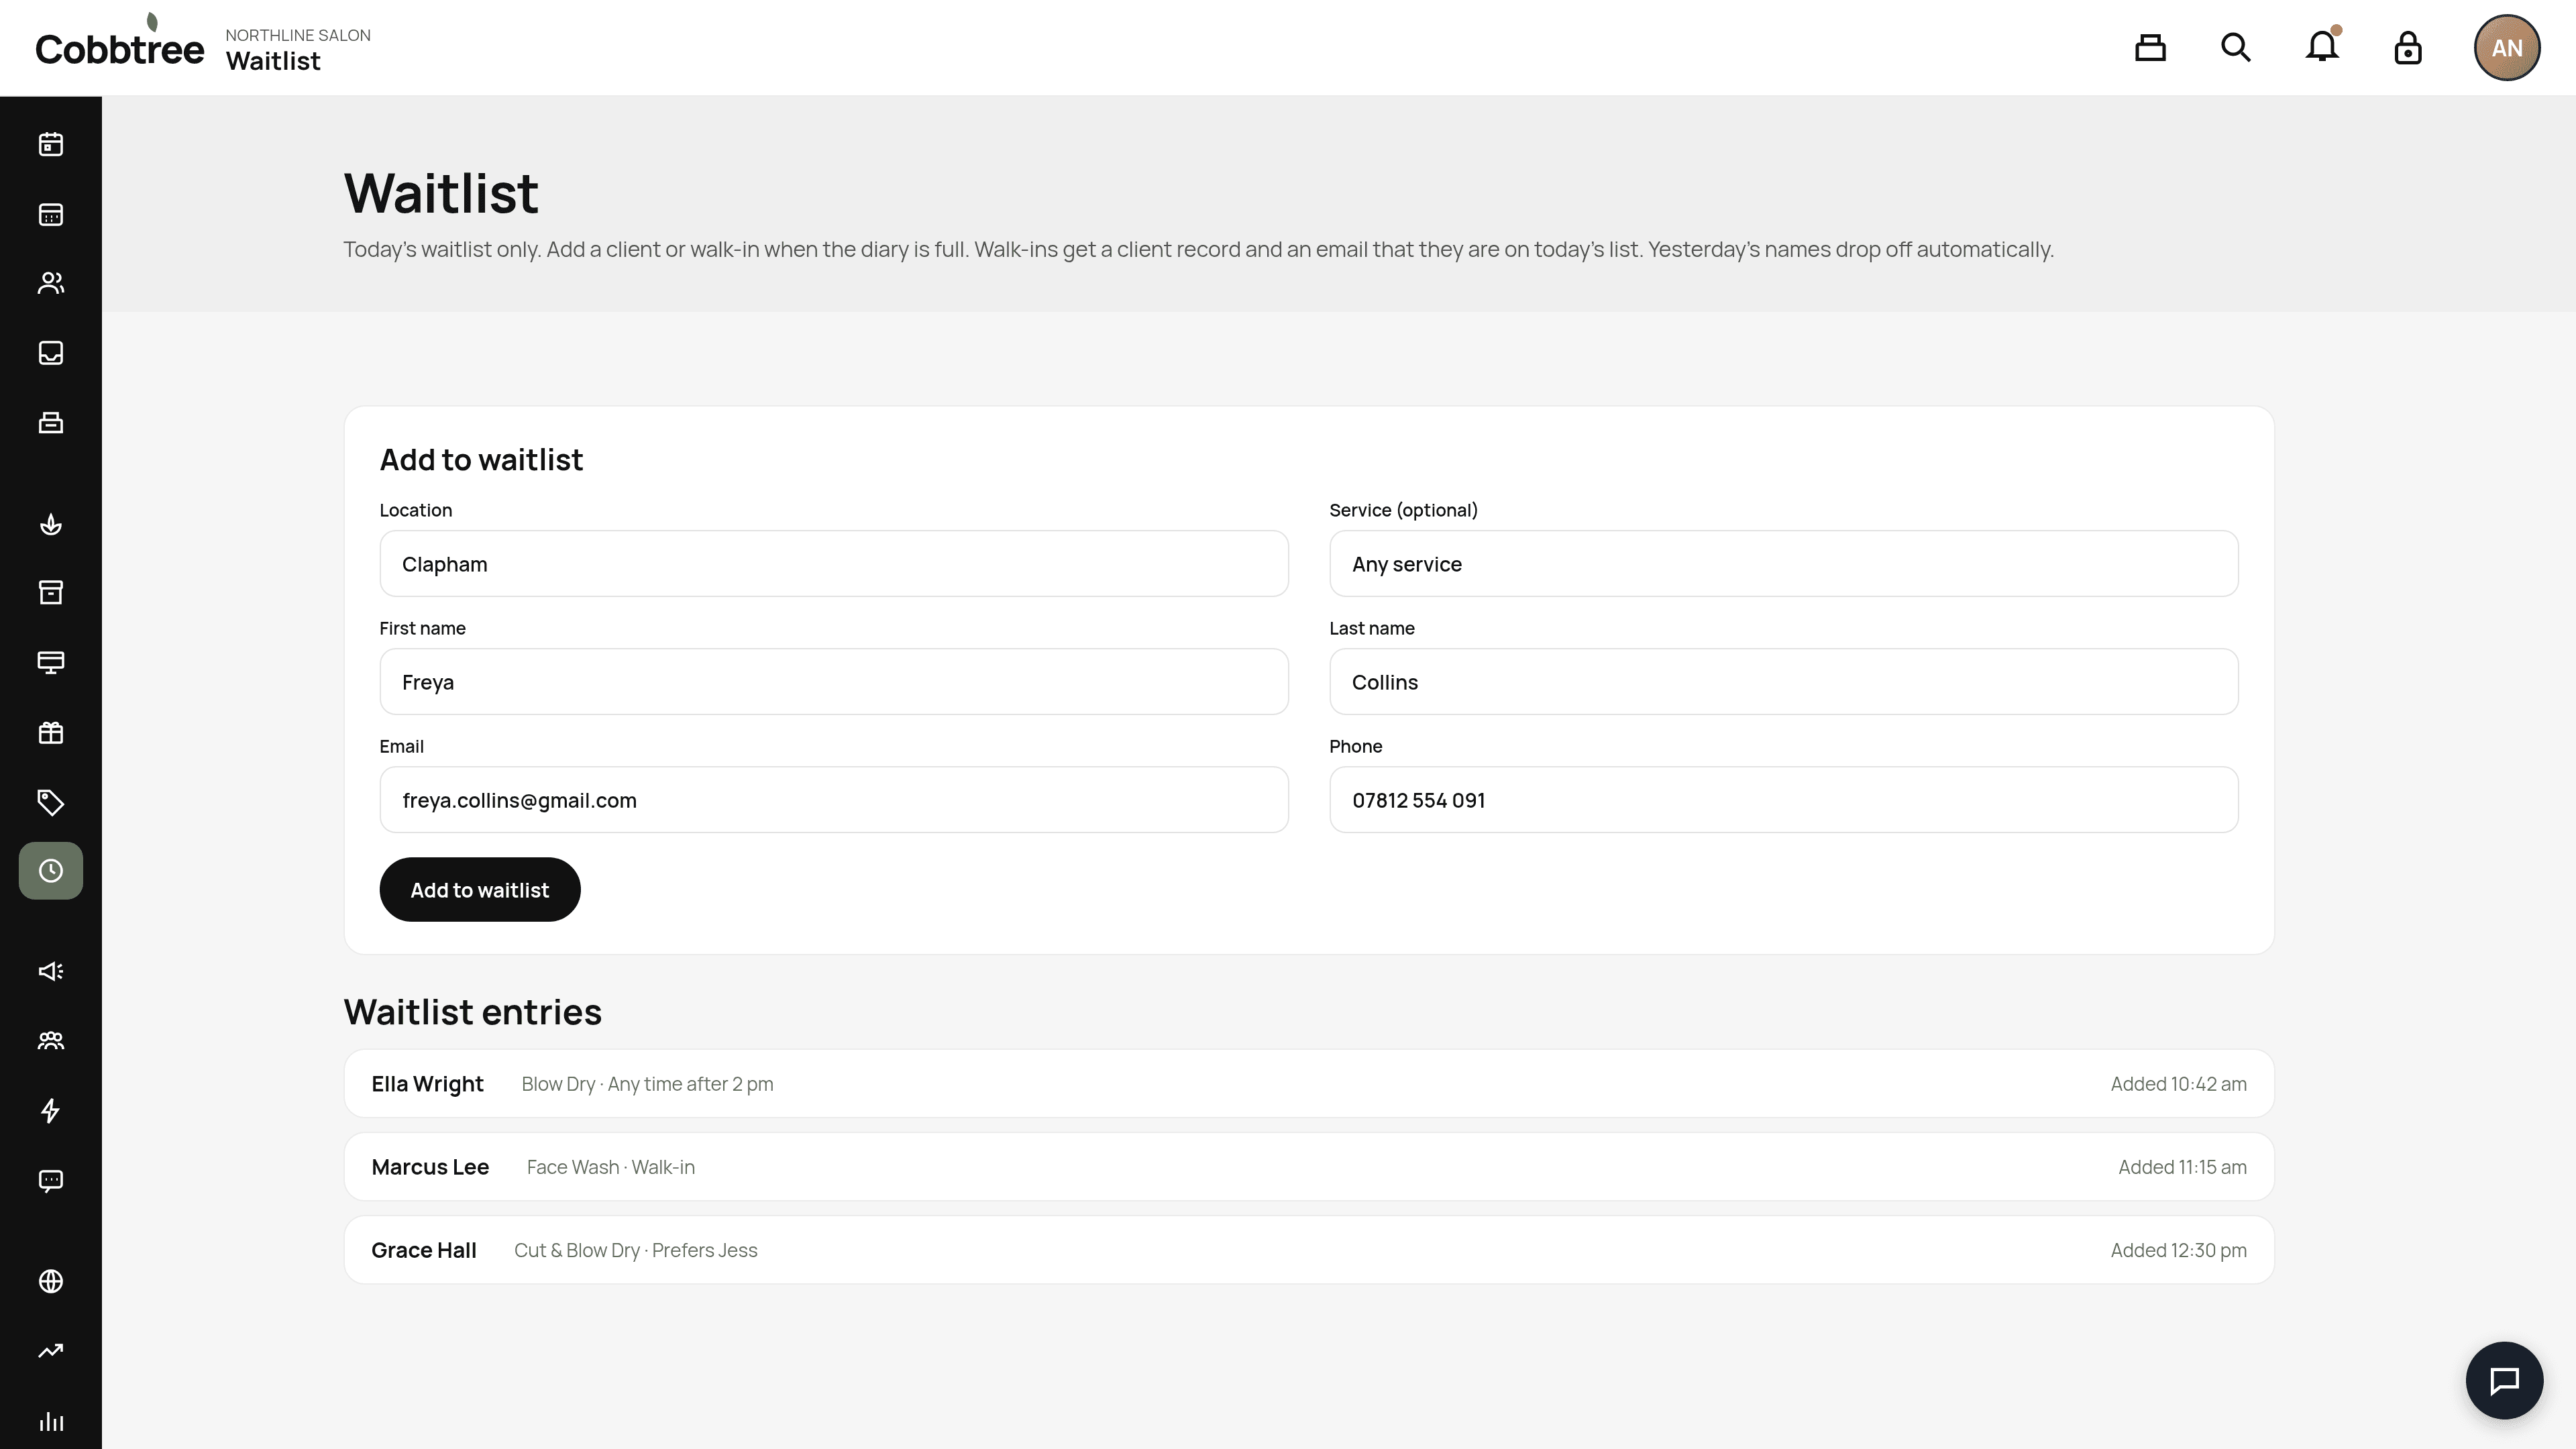This screenshot has width=2576, height=1449.
Task: Select the Grace Hall waitlist entry
Action: coord(1309,1250)
